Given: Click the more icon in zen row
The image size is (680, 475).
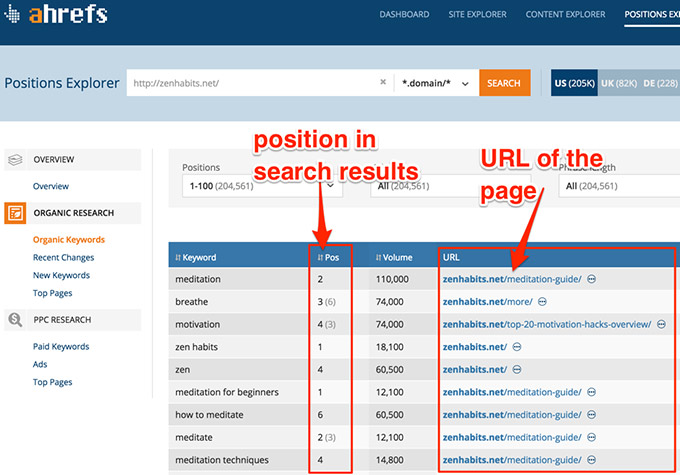Looking at the screenshot, I should click(x=517, y=369).
